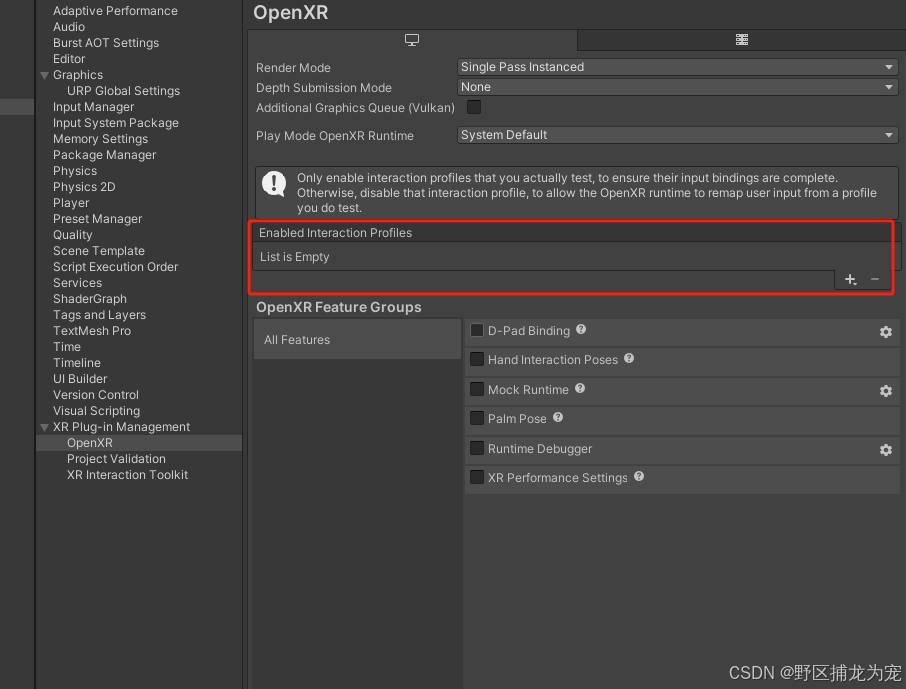Show help for D-Pad Binding
906x689 pixels.
tap(581, 329)
